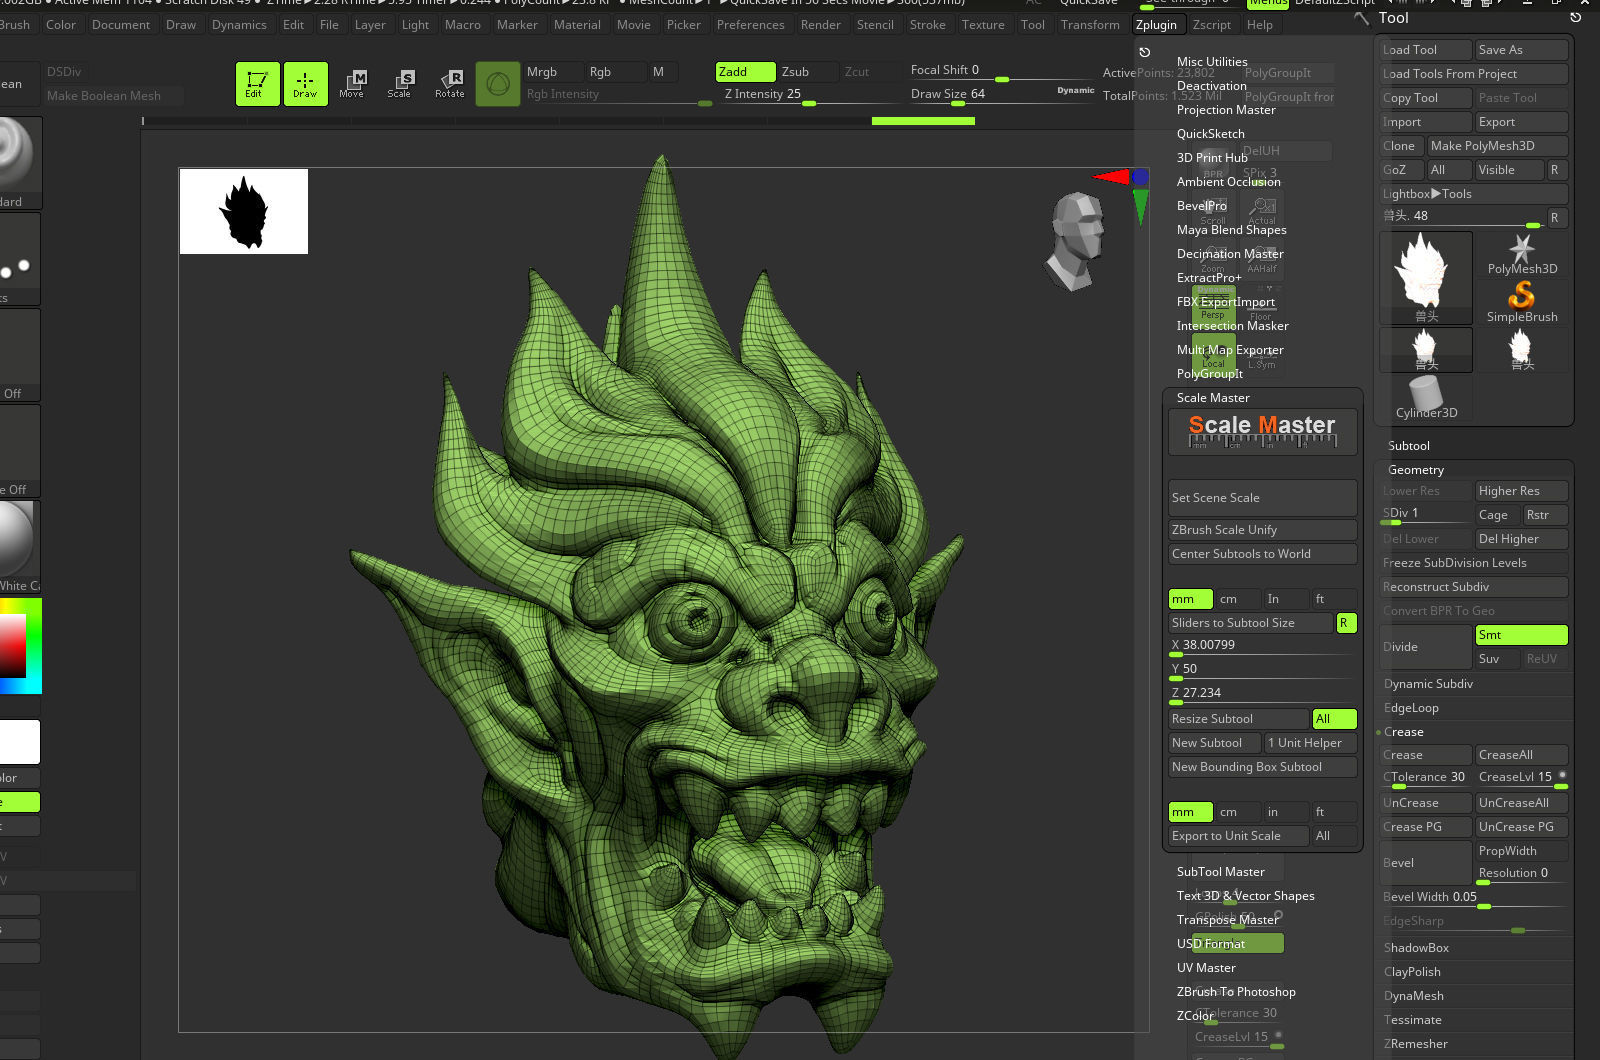Expand the EdgeLoop section

pos(1411,708)
